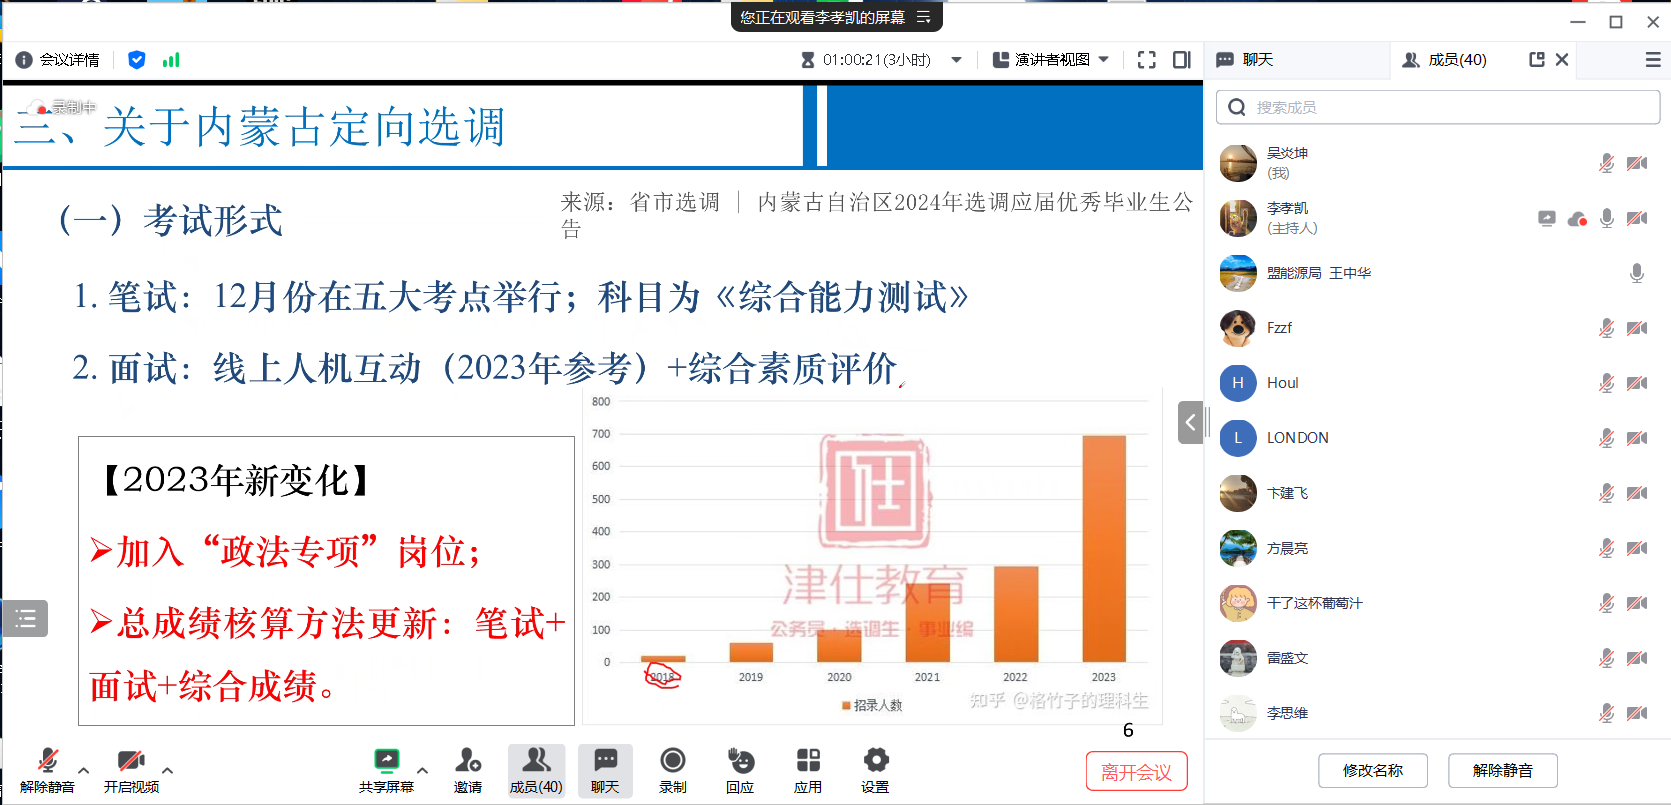Image resolution: width=1671 pixels, height=805 pixels.
Task: Open meeting timer dropdown arrow
Action: coord(956,60)
